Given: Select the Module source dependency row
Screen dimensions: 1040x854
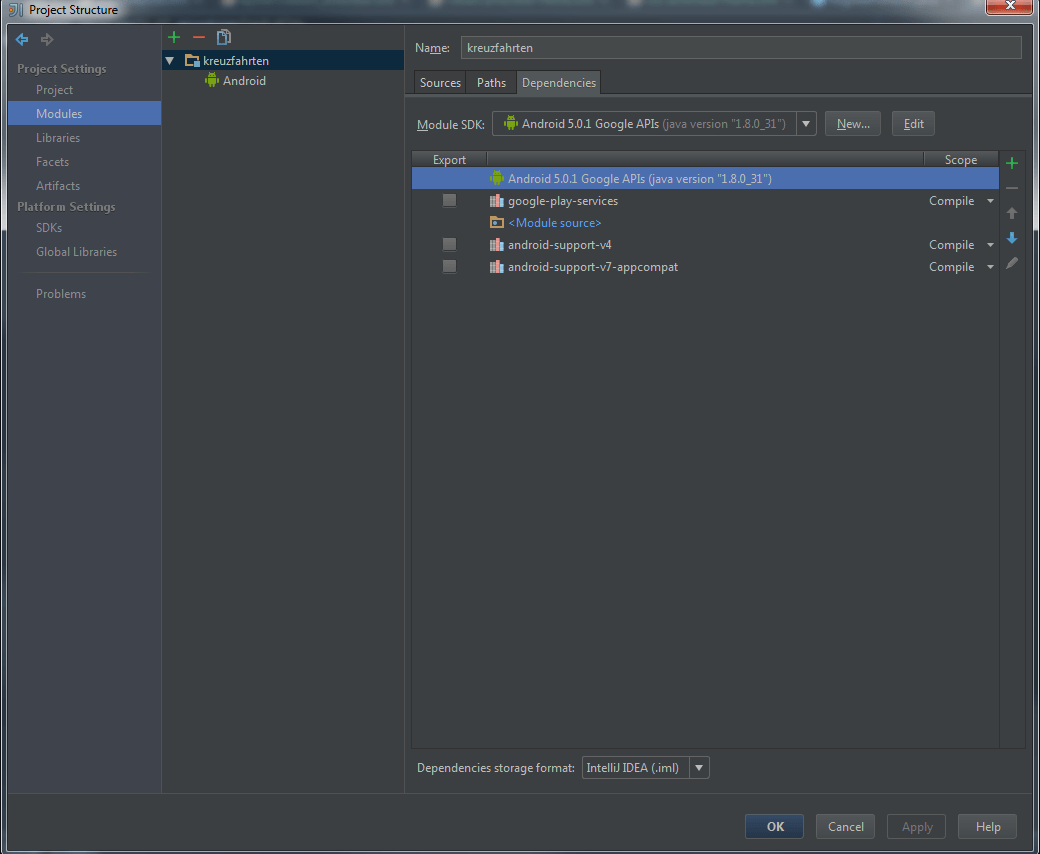Looking at the screenshot, I should (x=705, y=223).
